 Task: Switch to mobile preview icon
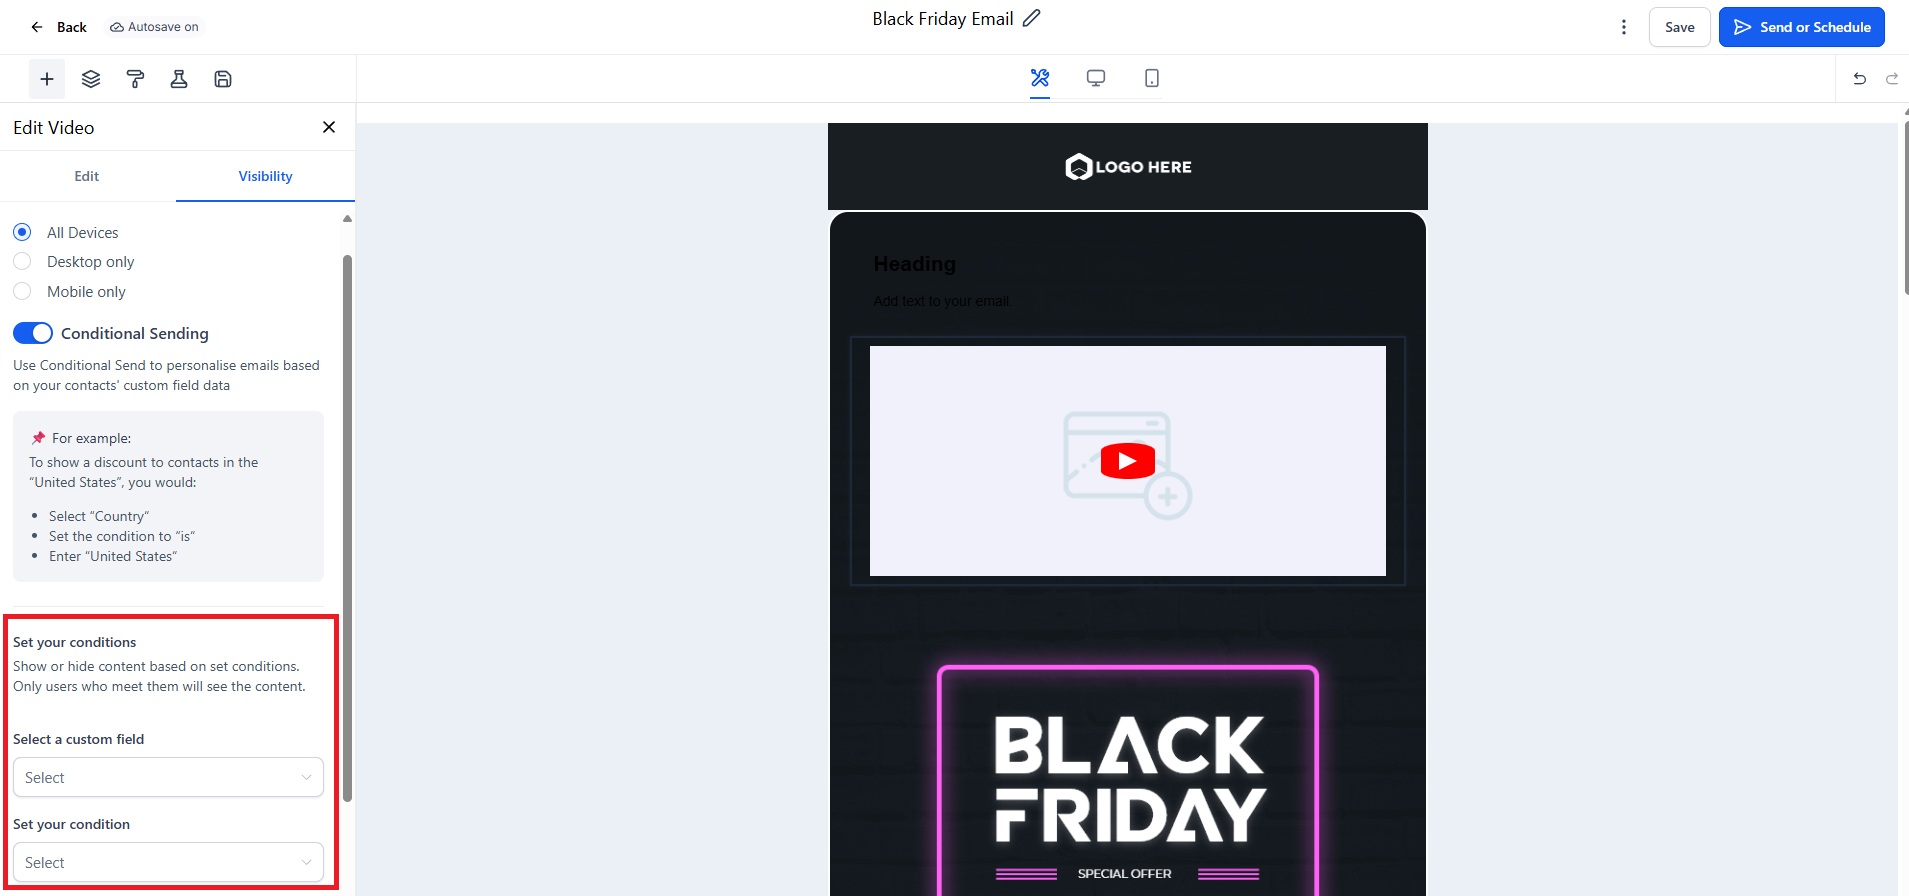coord(1152,78)
